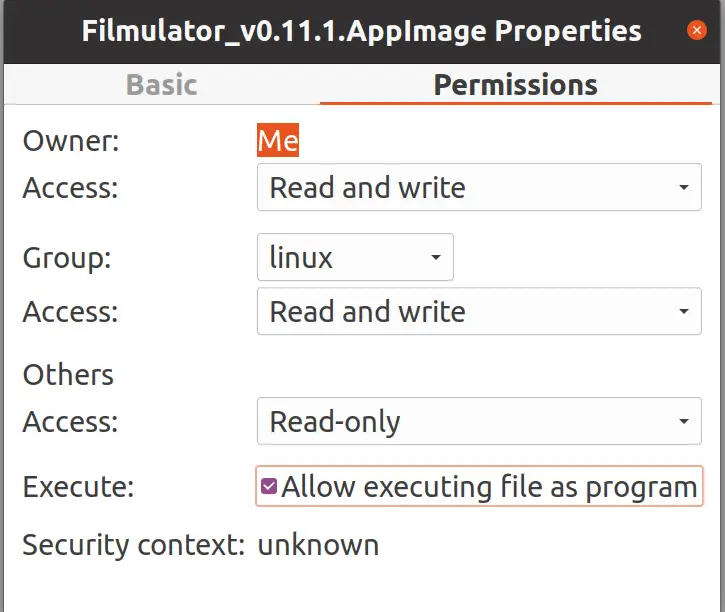Select the Permissions tab
725x612 pixels.
tap(516, 85)
